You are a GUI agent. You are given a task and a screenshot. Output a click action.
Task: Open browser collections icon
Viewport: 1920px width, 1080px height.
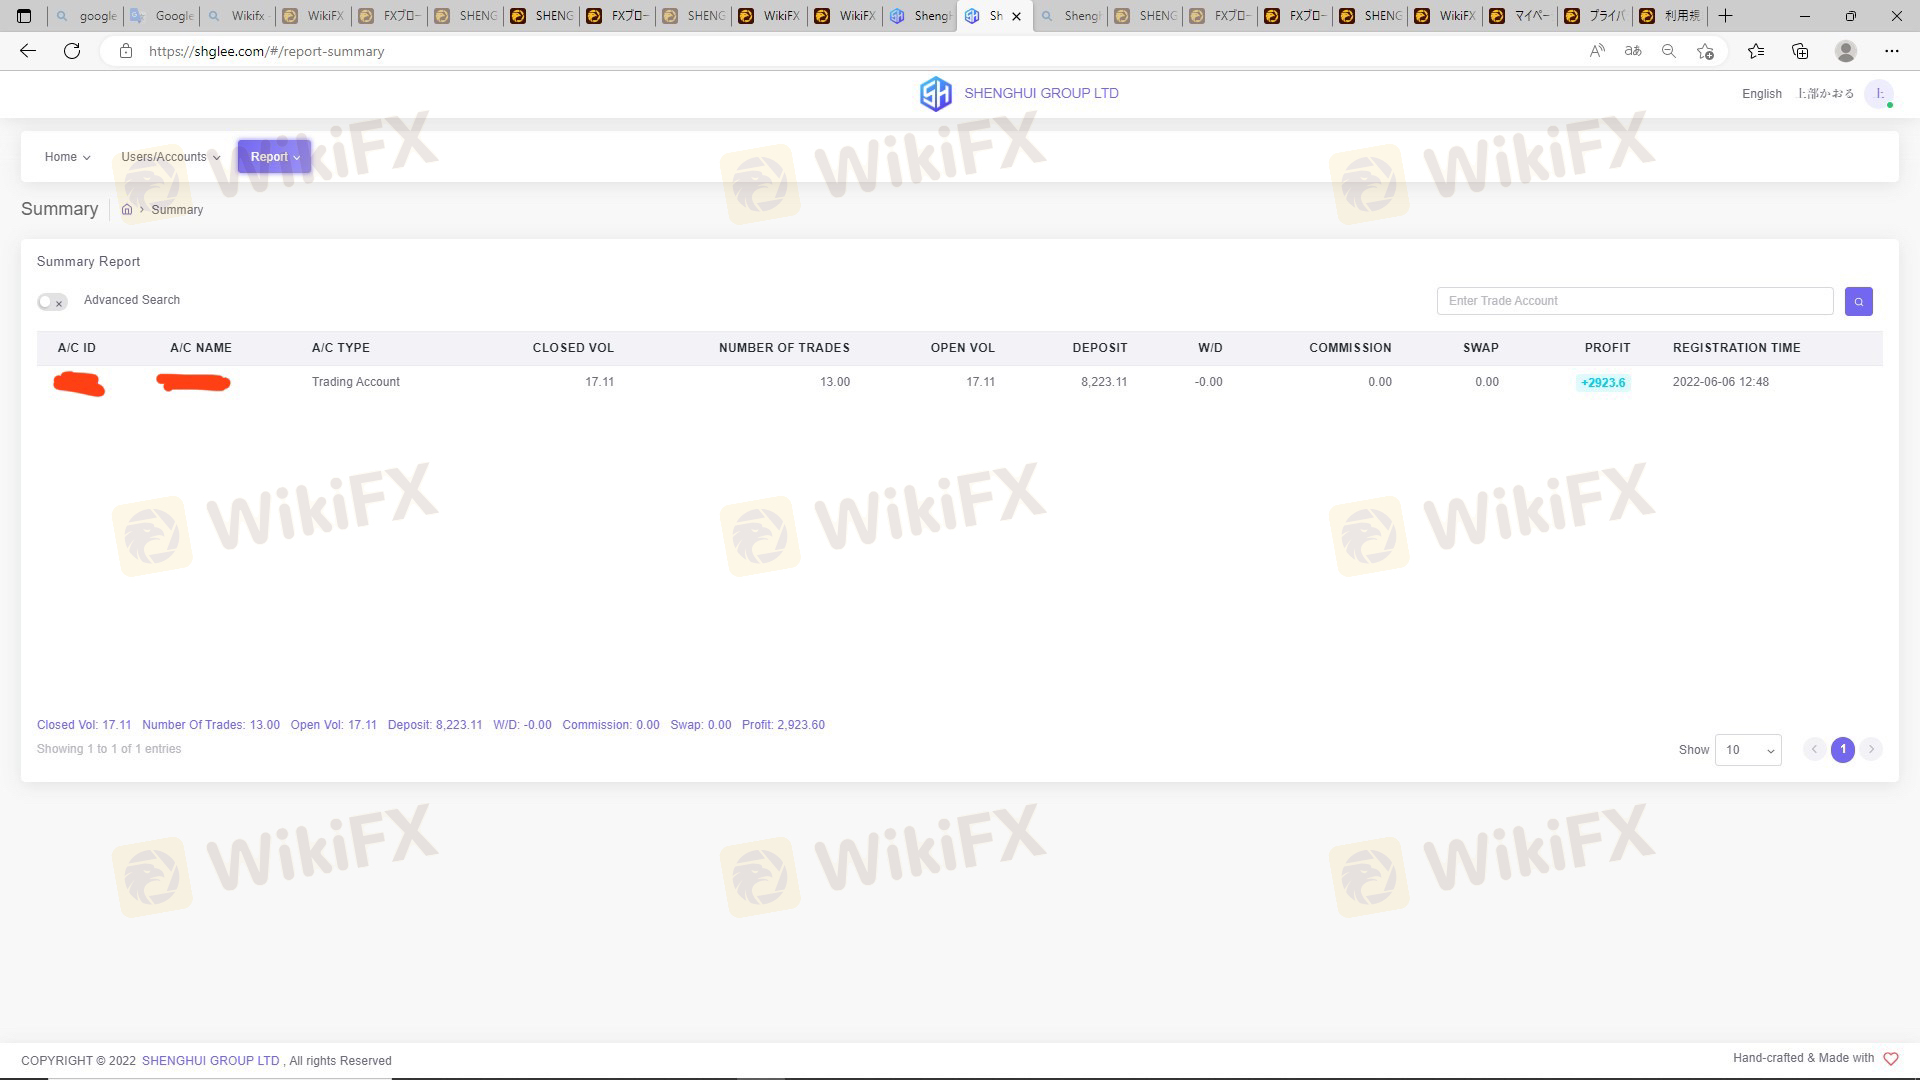tap(1800, 51)
